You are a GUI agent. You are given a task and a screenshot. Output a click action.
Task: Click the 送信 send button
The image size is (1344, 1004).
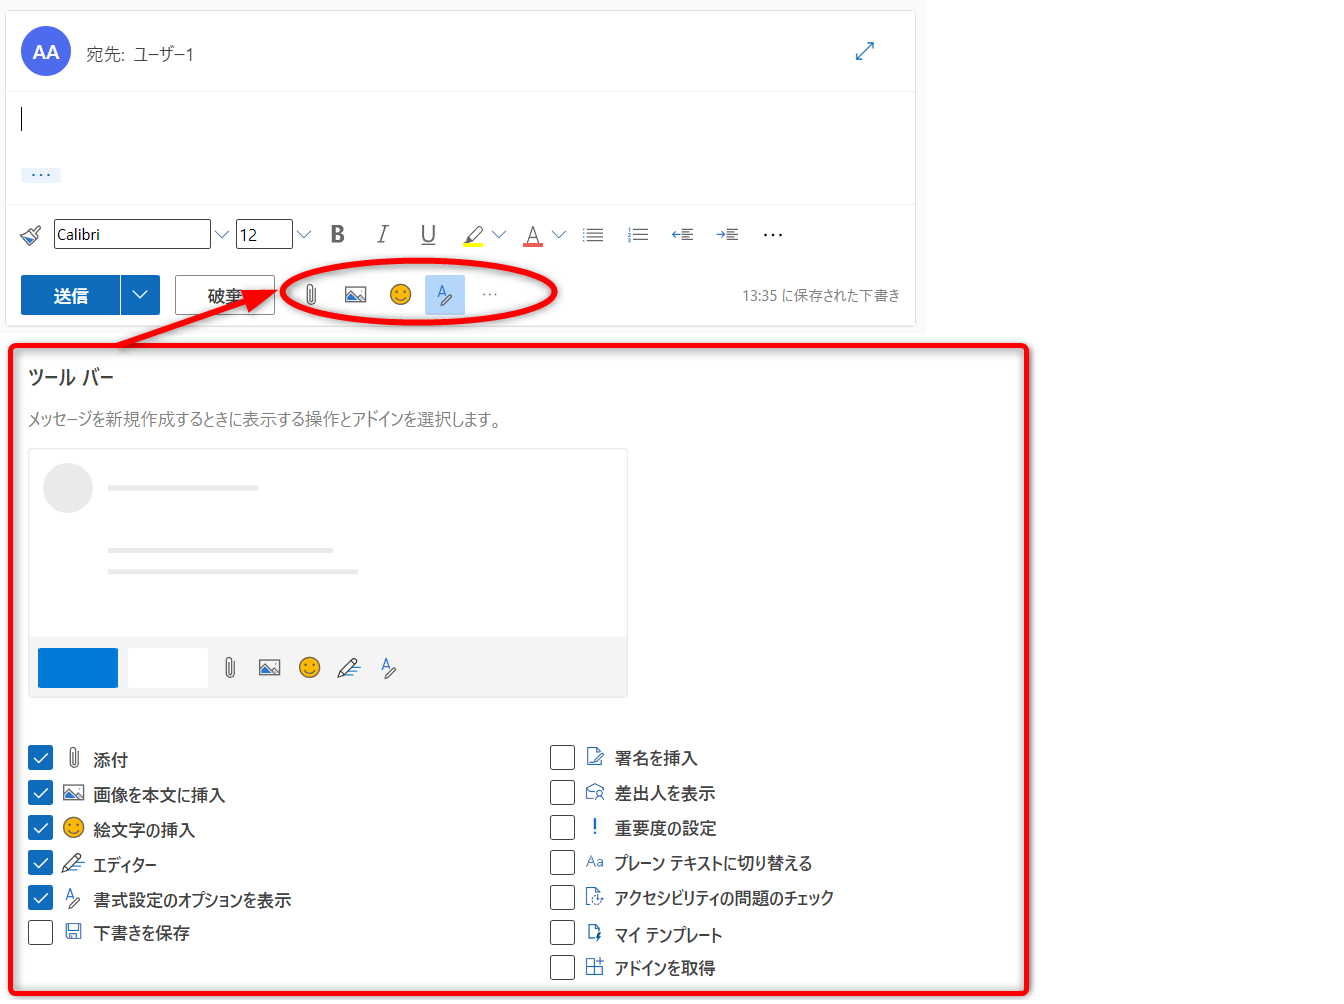click(x=70, y=295)
